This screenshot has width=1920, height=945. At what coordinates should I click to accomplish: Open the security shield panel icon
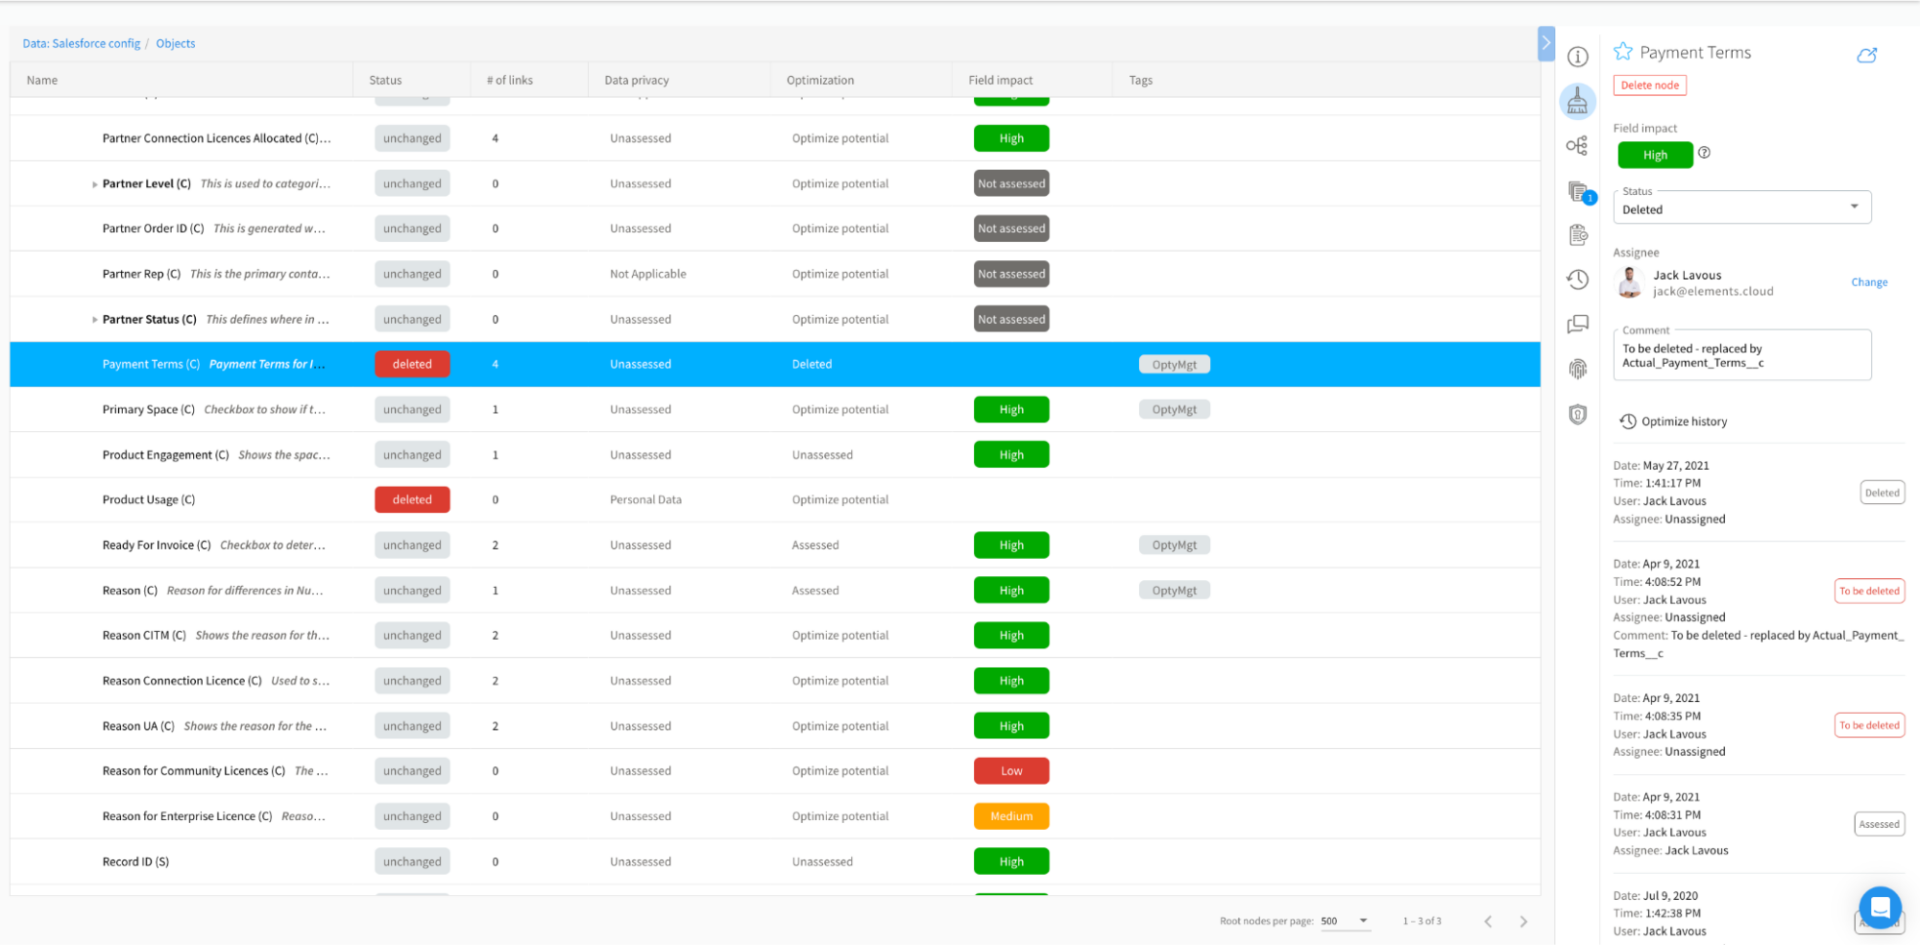tap(1578, 414)
